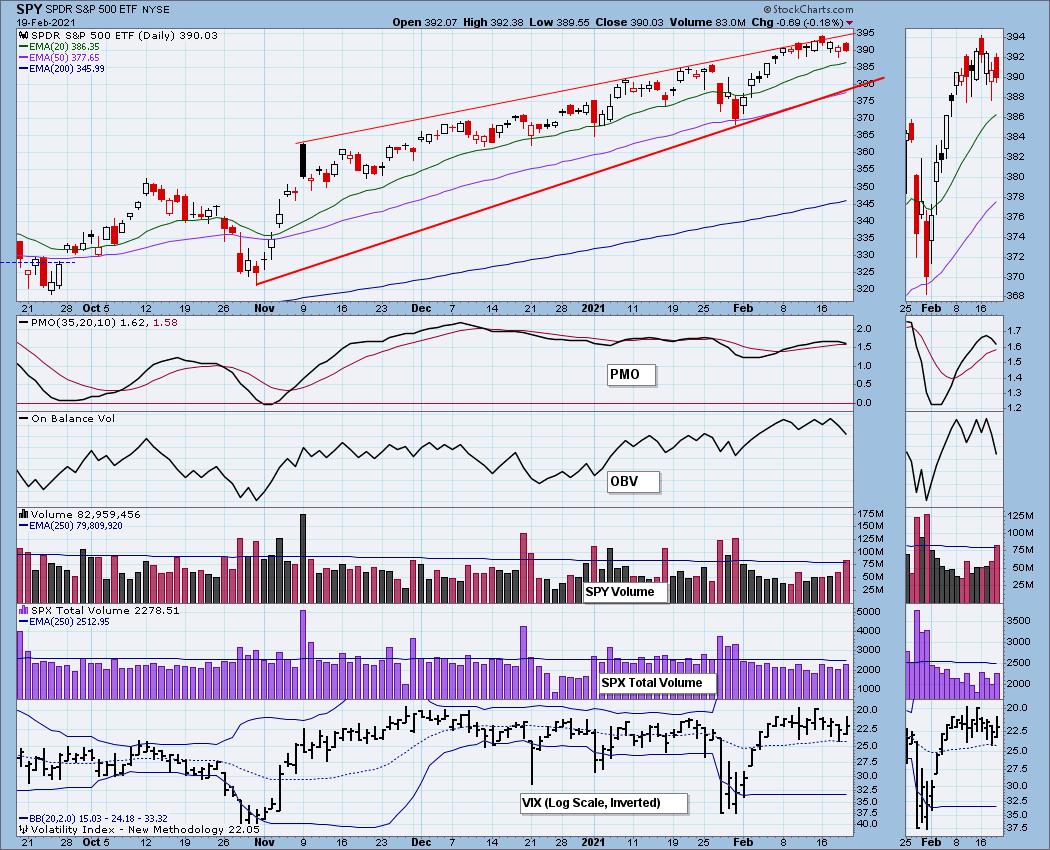Click the EMA(200) 345.99 legend text
The height and width of the screenshot is (850, 1050).
coord(67,68)
